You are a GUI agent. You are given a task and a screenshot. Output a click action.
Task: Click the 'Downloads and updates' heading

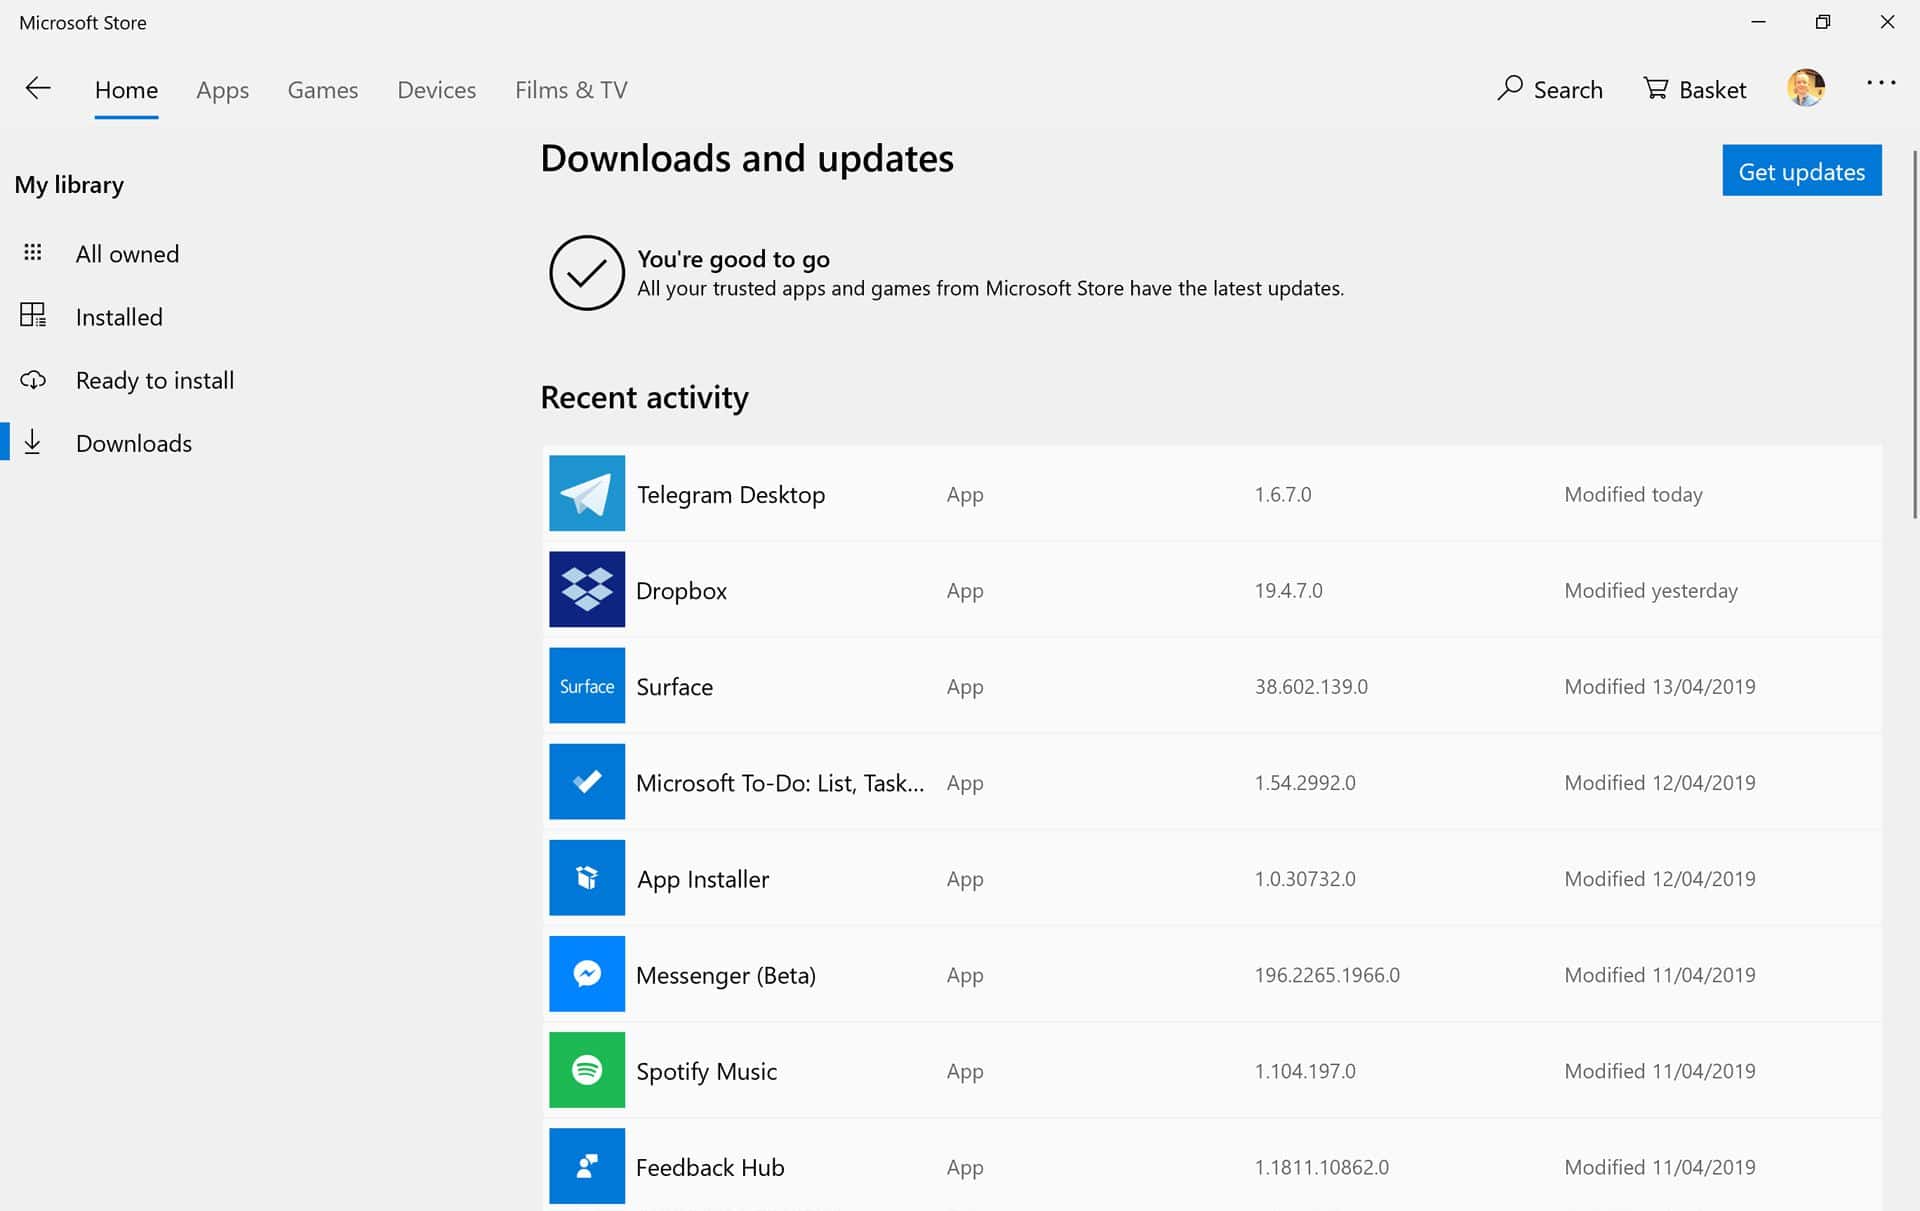tap(747, 158)
